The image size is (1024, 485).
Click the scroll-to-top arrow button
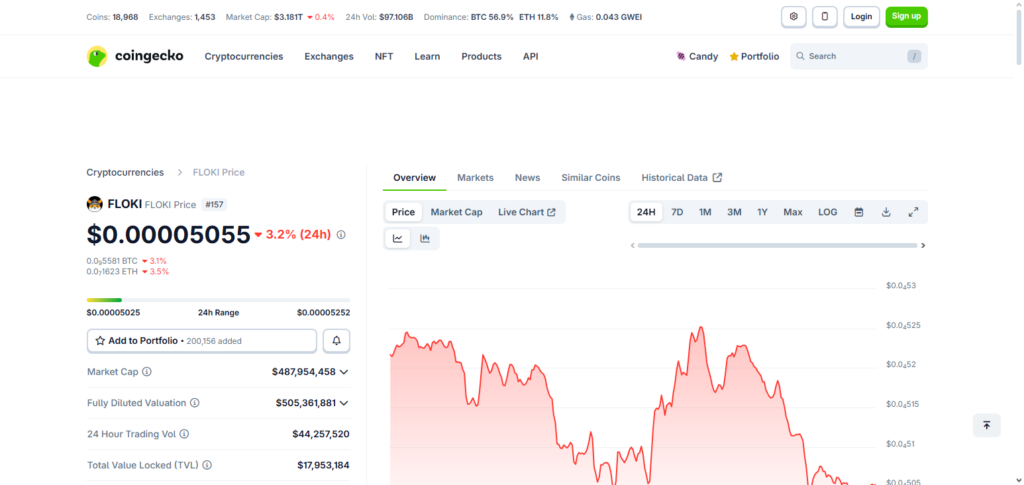tap(986, 425)
